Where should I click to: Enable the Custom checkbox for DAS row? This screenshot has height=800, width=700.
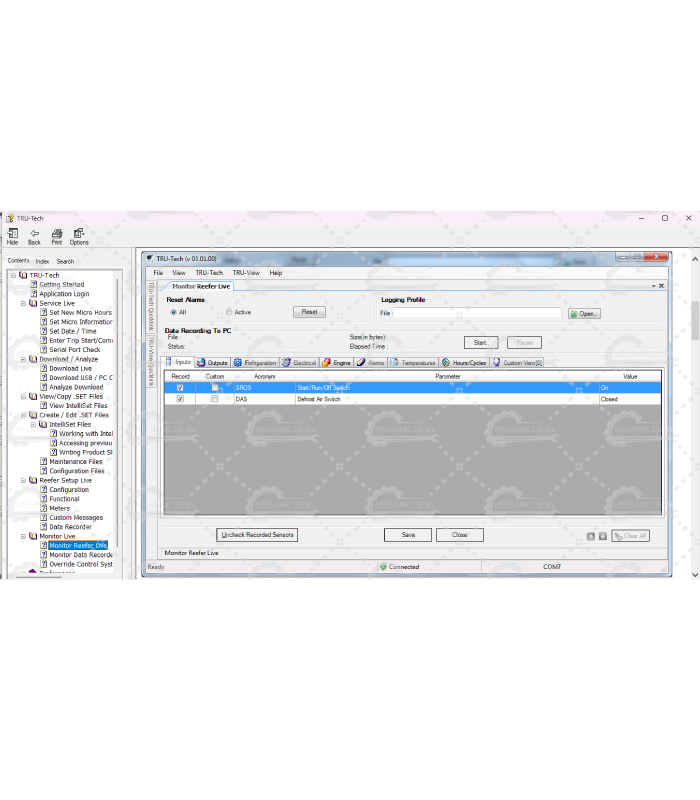(214, 399)
